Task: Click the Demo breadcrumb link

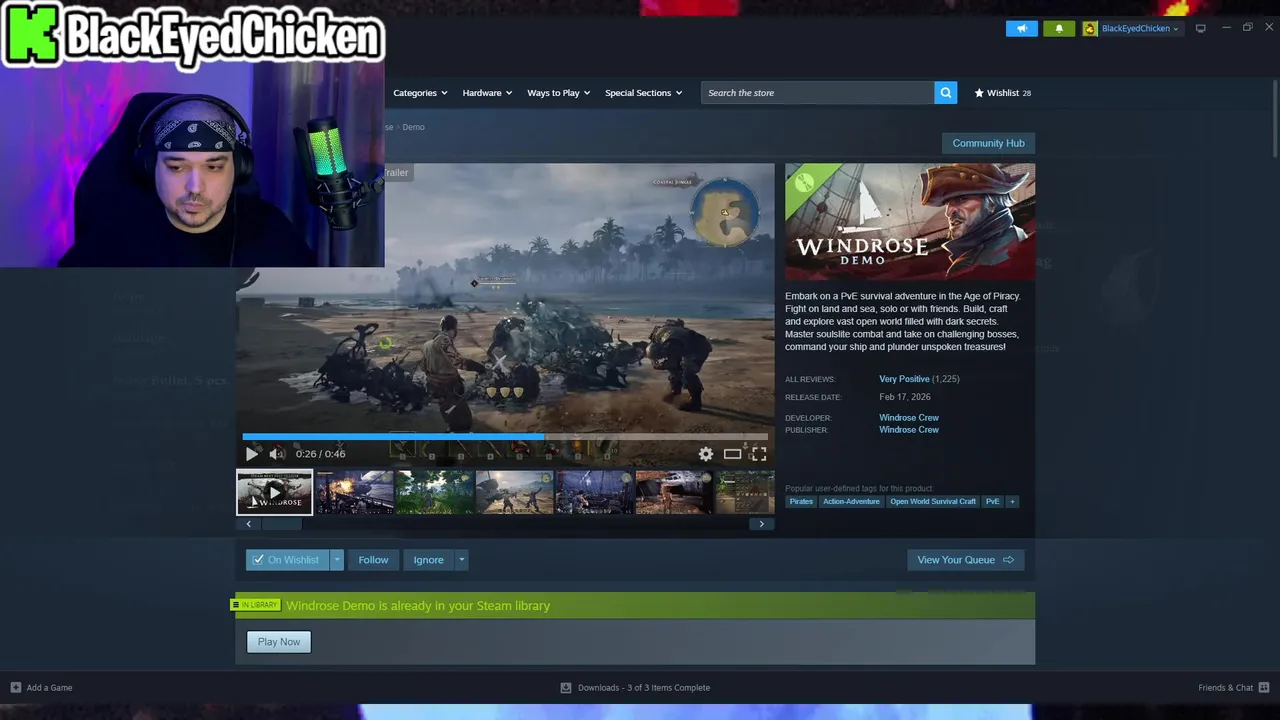Action: coord(413,127)
